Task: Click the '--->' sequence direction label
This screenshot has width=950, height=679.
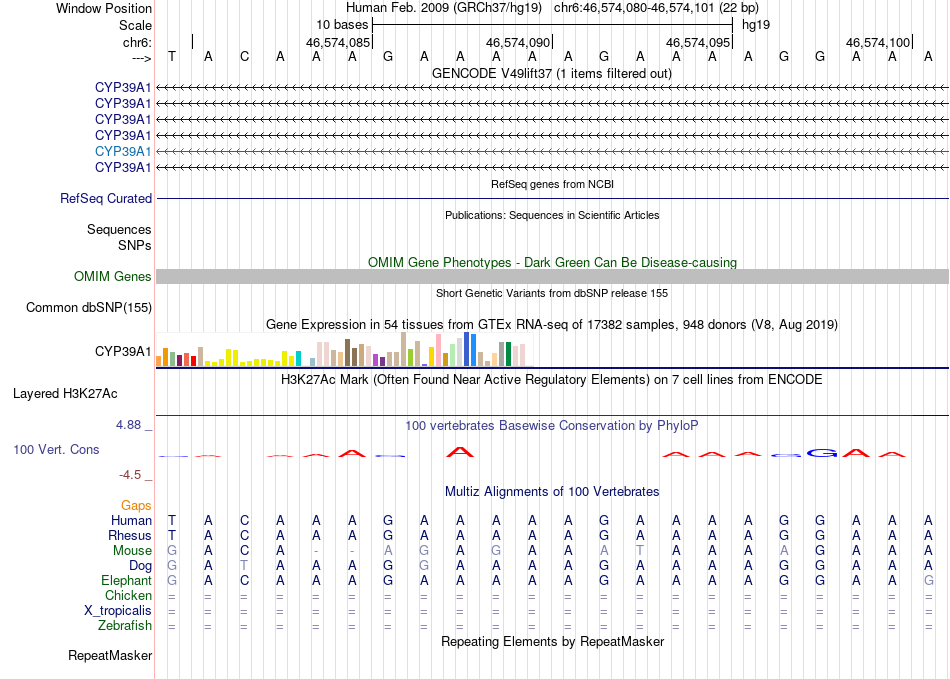Action: 141,58
